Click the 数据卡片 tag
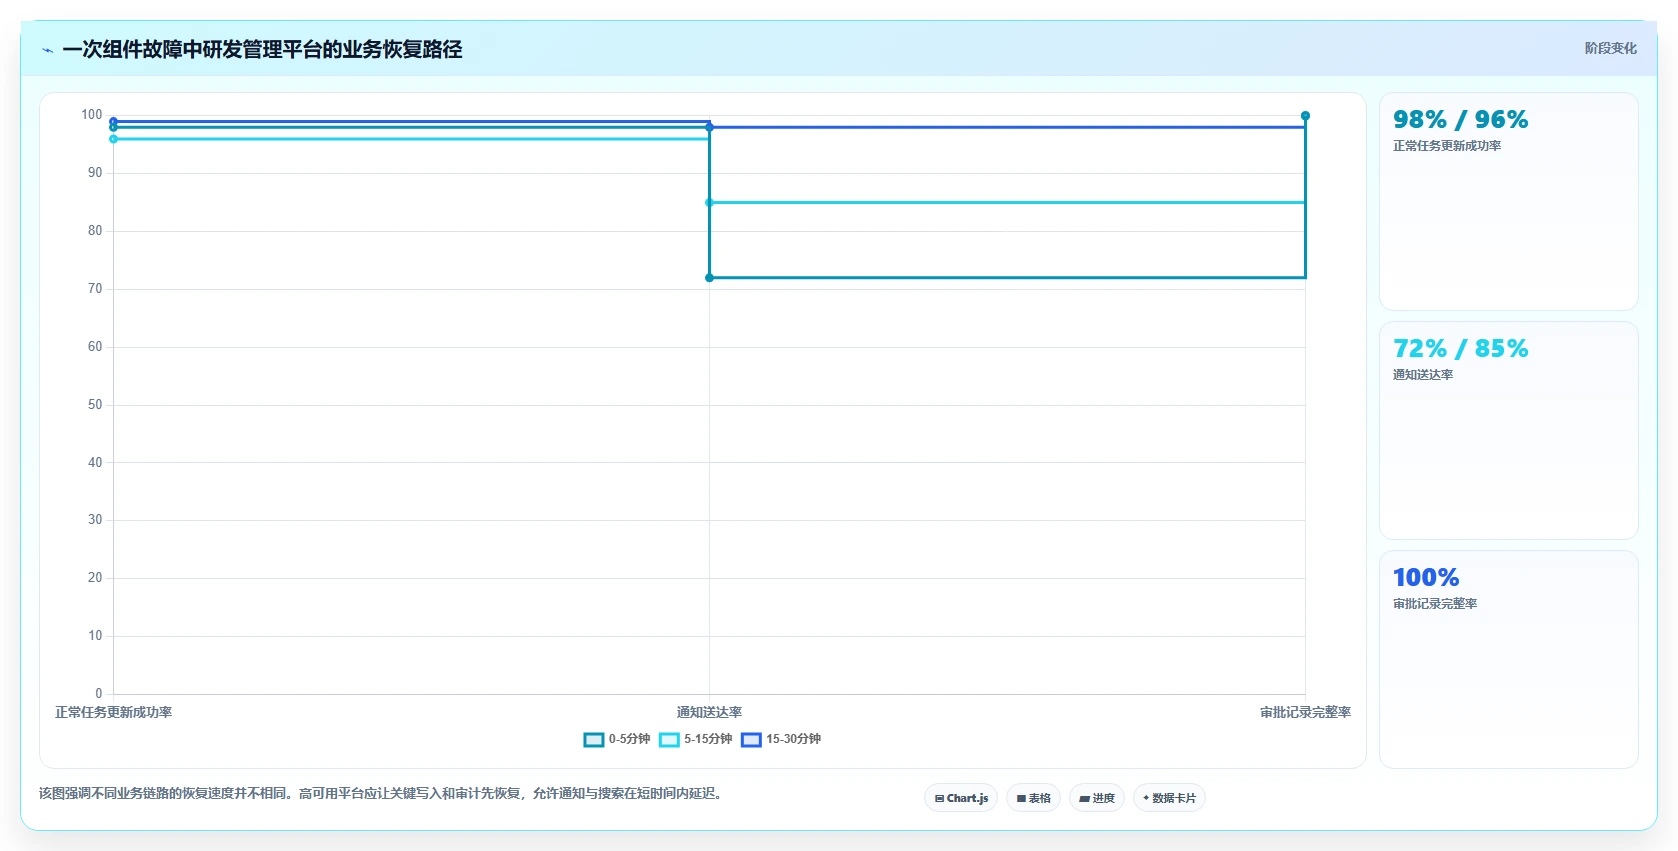 point(1169,798)
